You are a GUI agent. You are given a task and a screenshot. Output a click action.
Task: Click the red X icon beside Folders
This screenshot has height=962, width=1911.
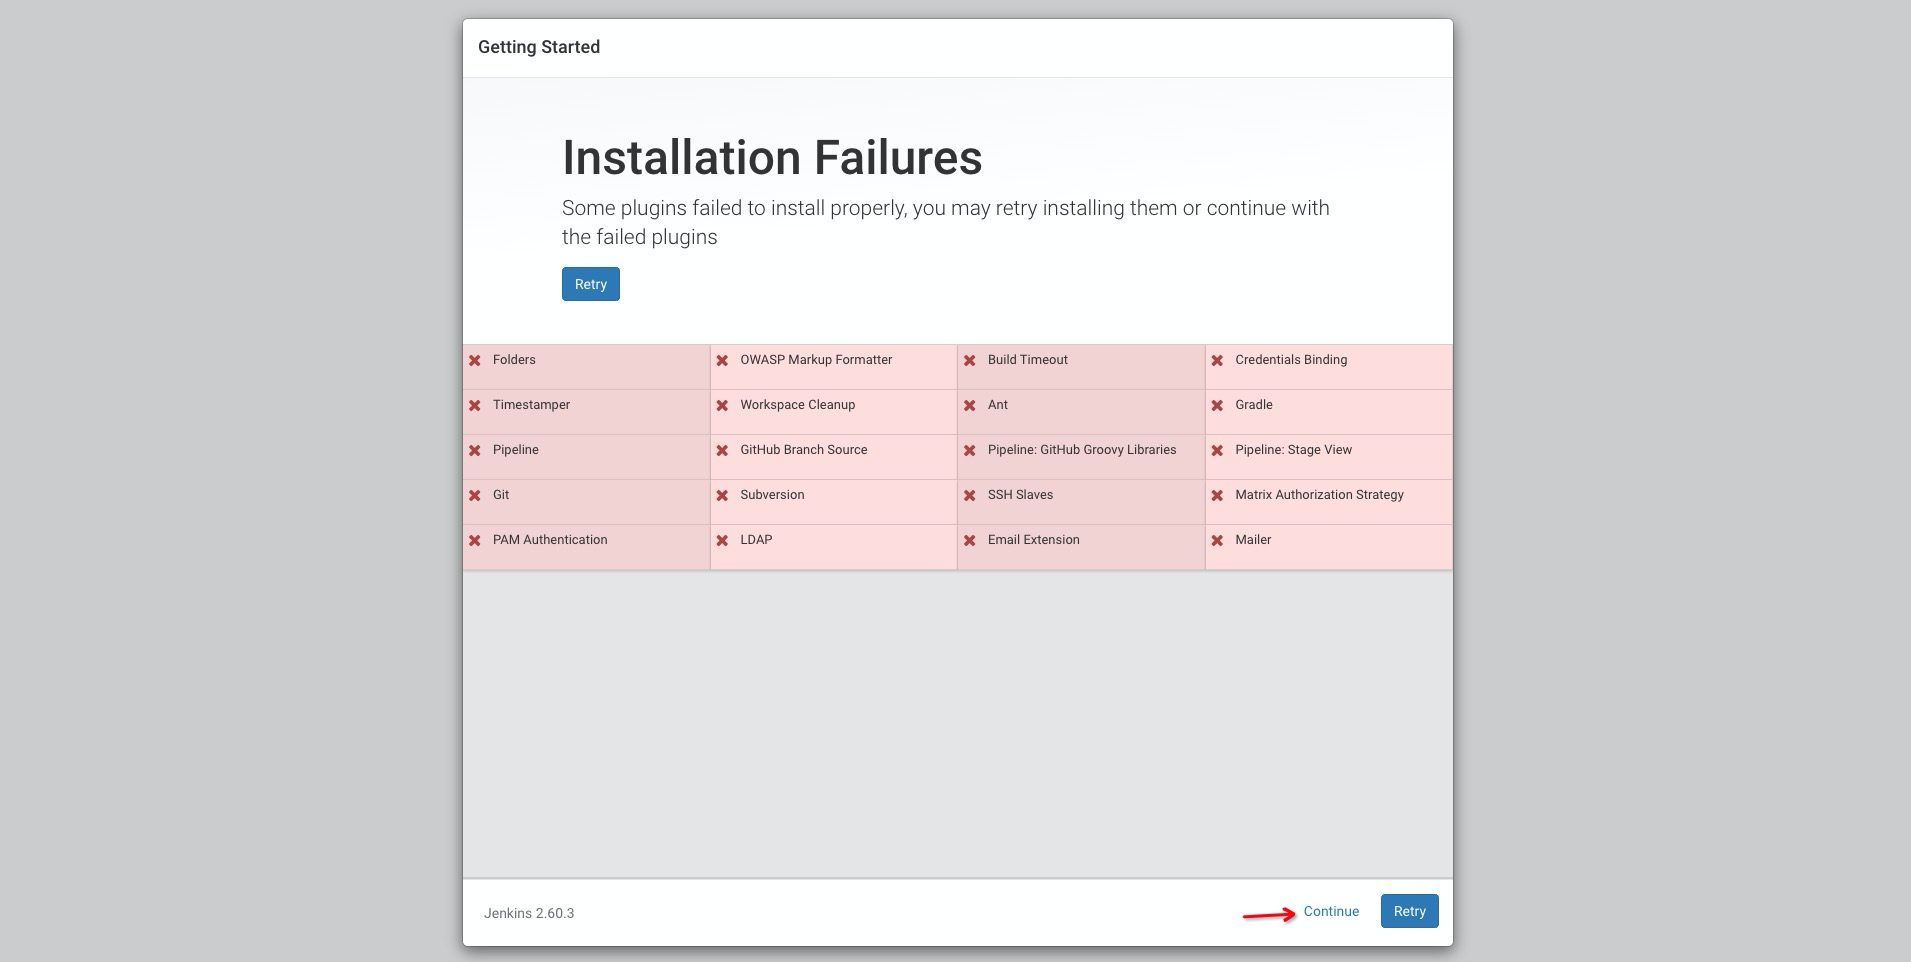click(475, 360)
